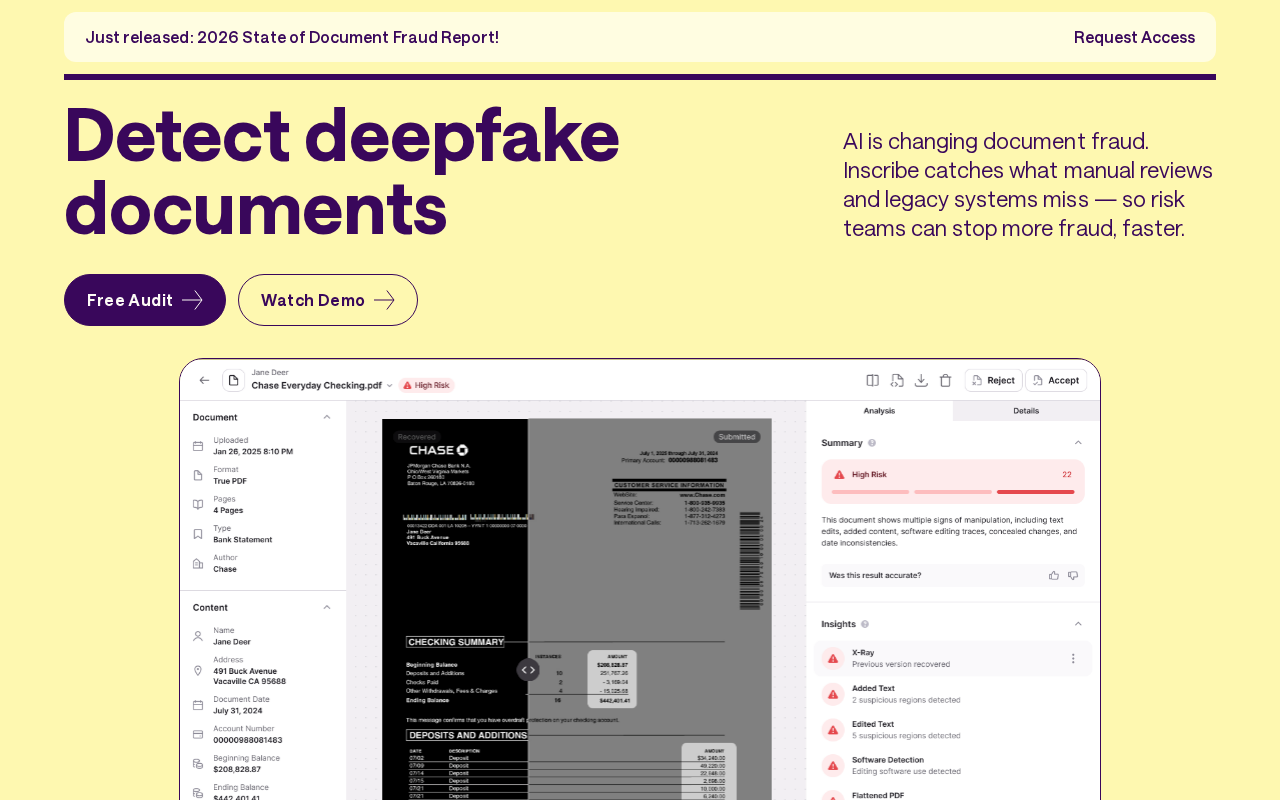Click the address 491 Buck Avenue
1280x800 pixels.
pos(245,671)
